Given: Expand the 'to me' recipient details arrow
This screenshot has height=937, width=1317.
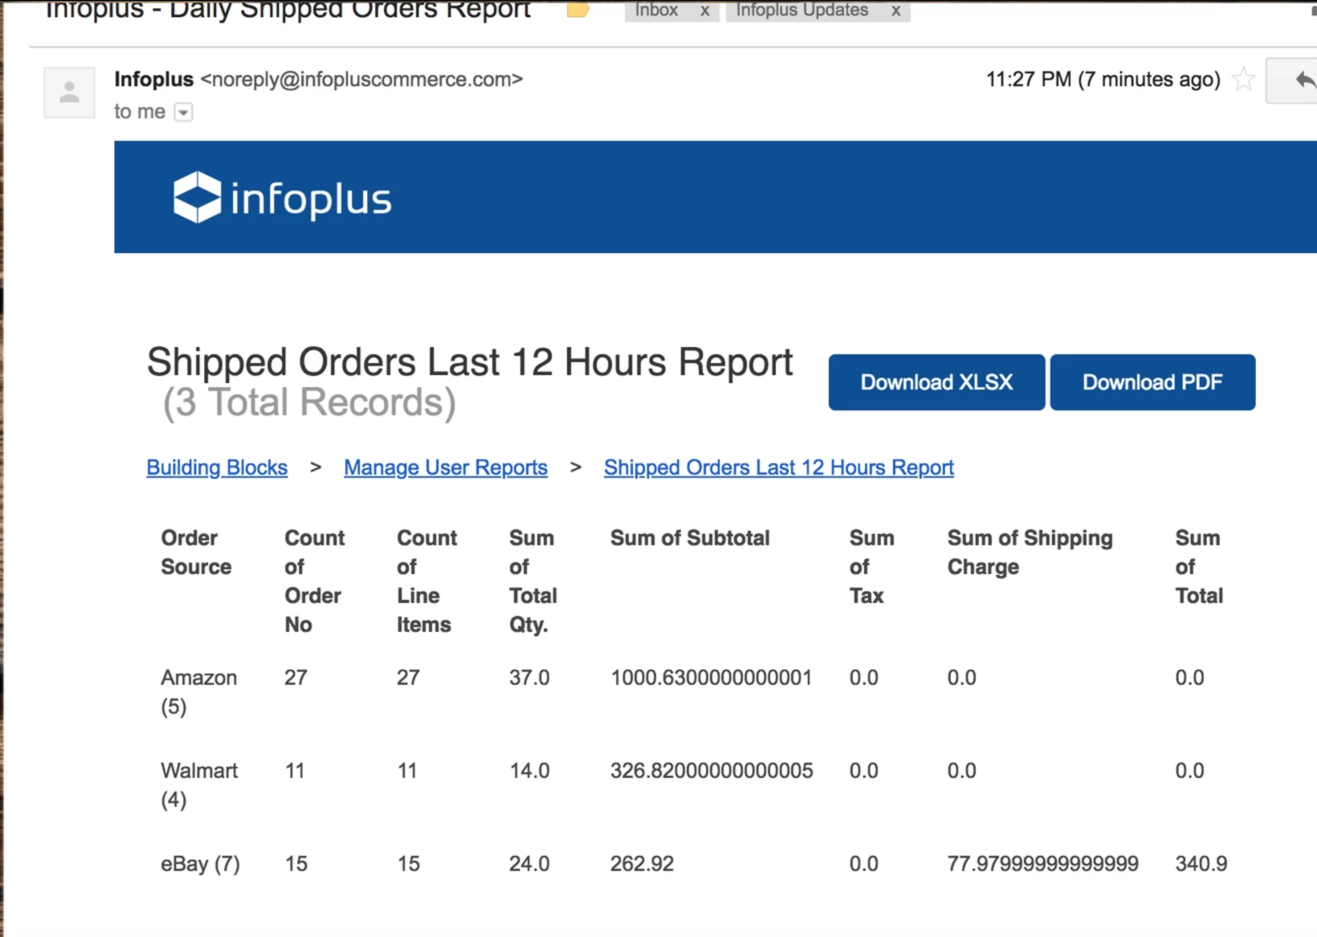Looking at the screenshot, I should (183, 112).
